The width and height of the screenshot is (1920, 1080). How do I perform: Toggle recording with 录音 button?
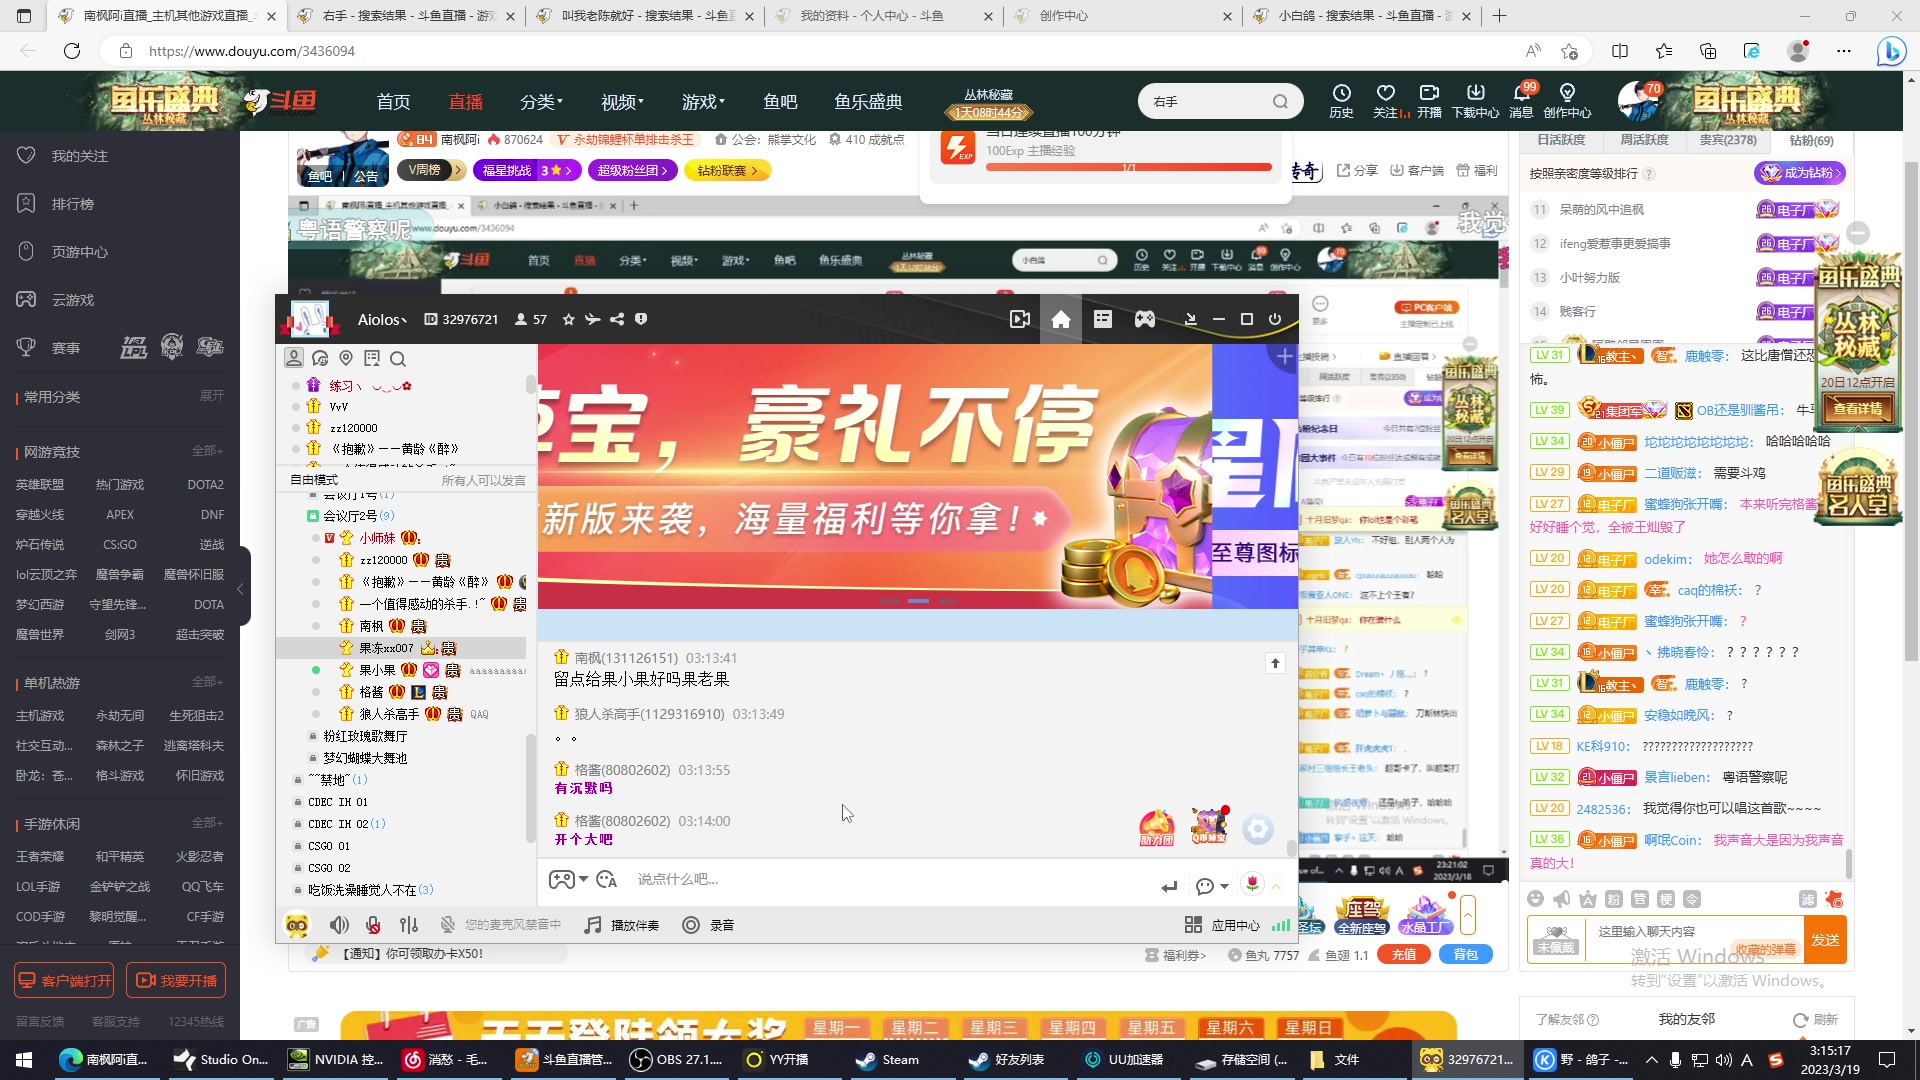click(708, 925)
